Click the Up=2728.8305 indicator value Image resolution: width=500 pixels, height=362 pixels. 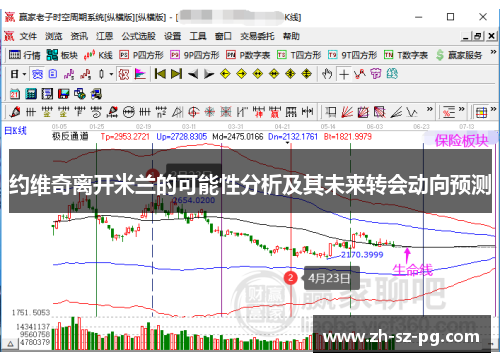(x=182, y=136)
